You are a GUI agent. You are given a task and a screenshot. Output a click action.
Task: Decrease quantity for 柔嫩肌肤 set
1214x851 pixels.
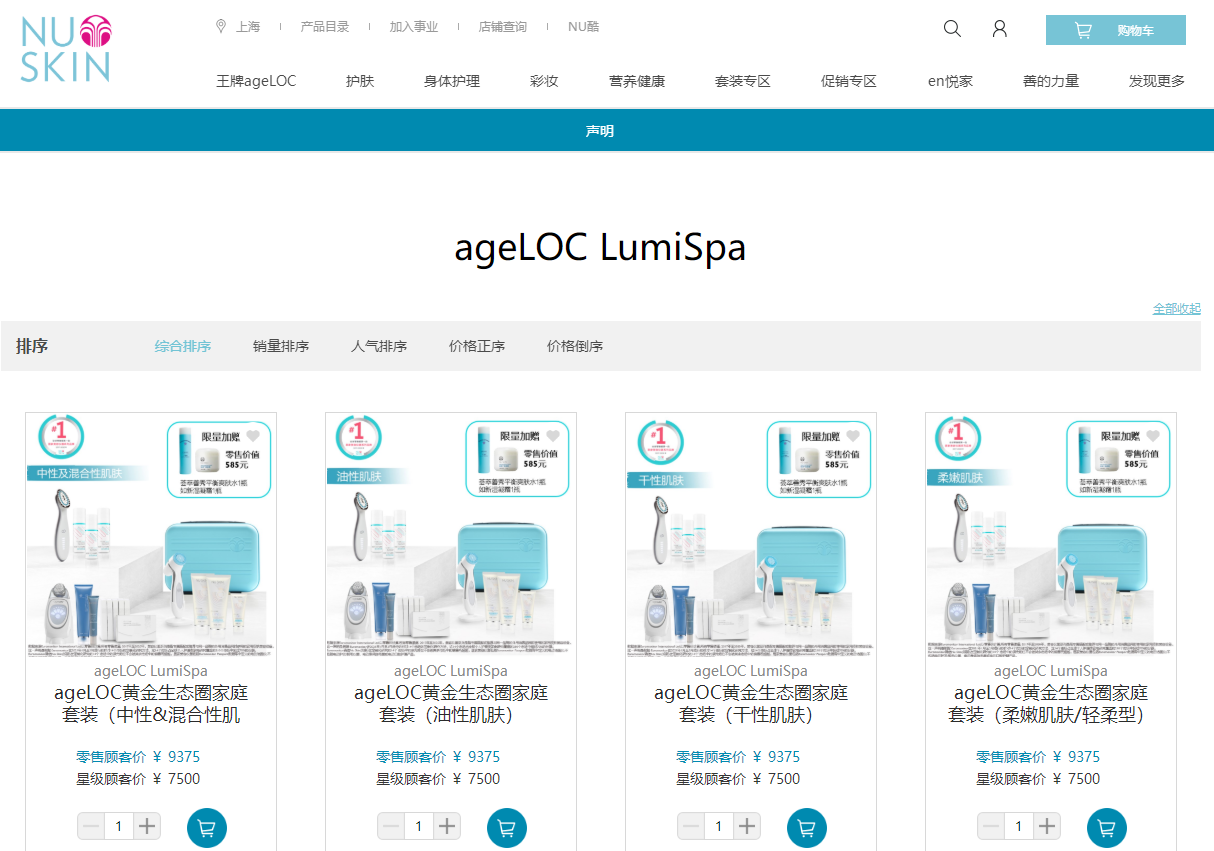(x=991, y=826)
